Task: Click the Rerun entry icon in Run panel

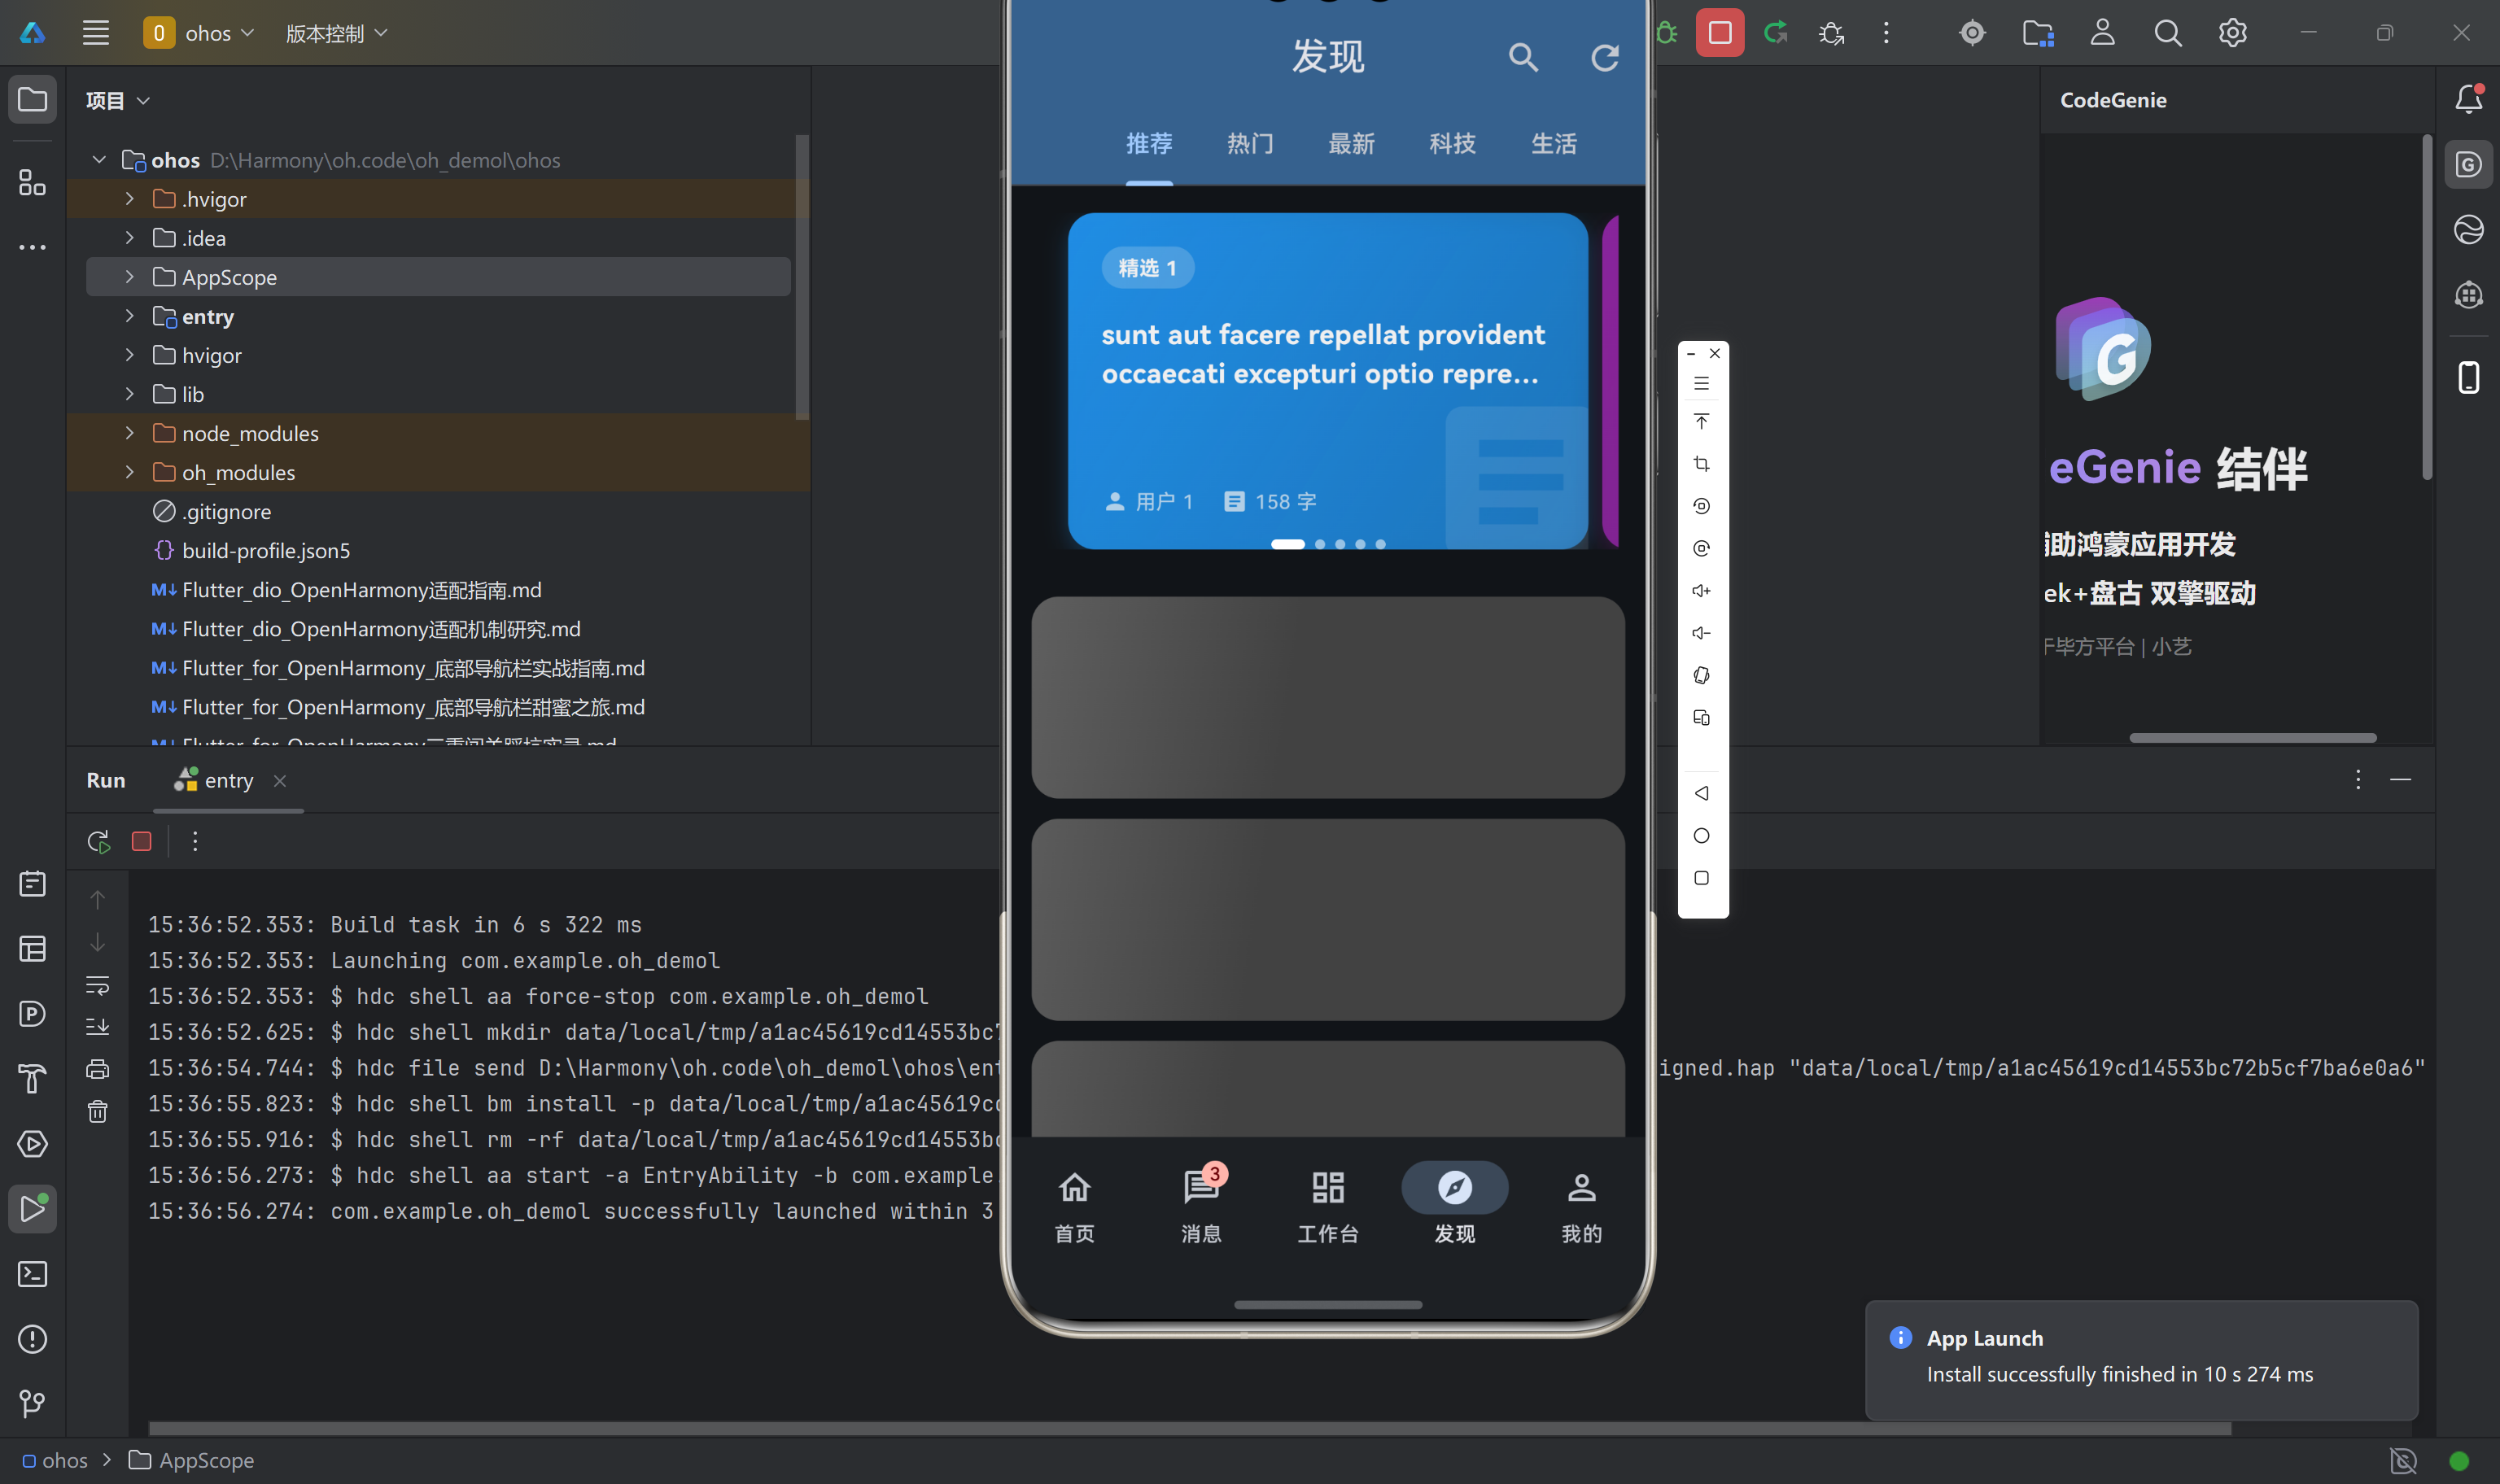Action: coord(98,842)
